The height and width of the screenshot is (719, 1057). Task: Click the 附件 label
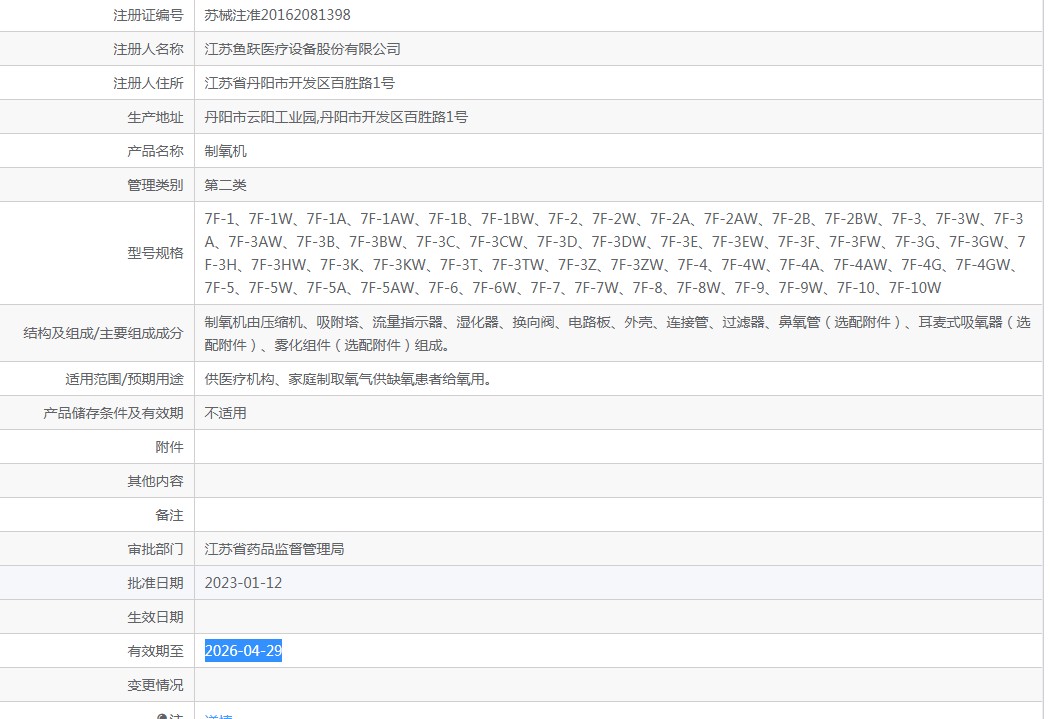click(x=169, y=447)
